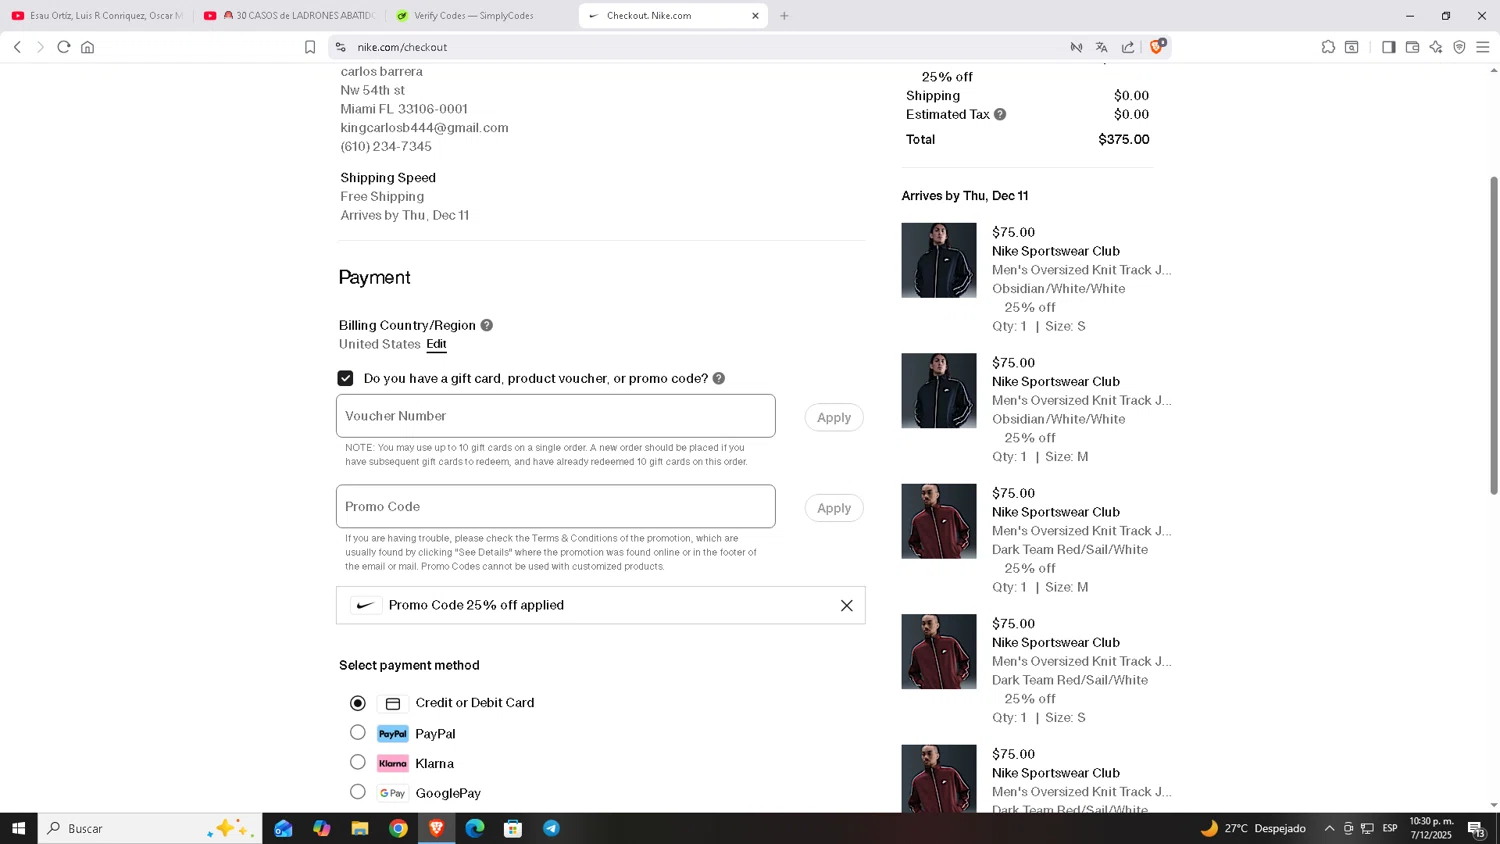Select Klarna payment method
Image resolution: width=1500 pixels, height=844 pixels.
click(x=358, y=763)
